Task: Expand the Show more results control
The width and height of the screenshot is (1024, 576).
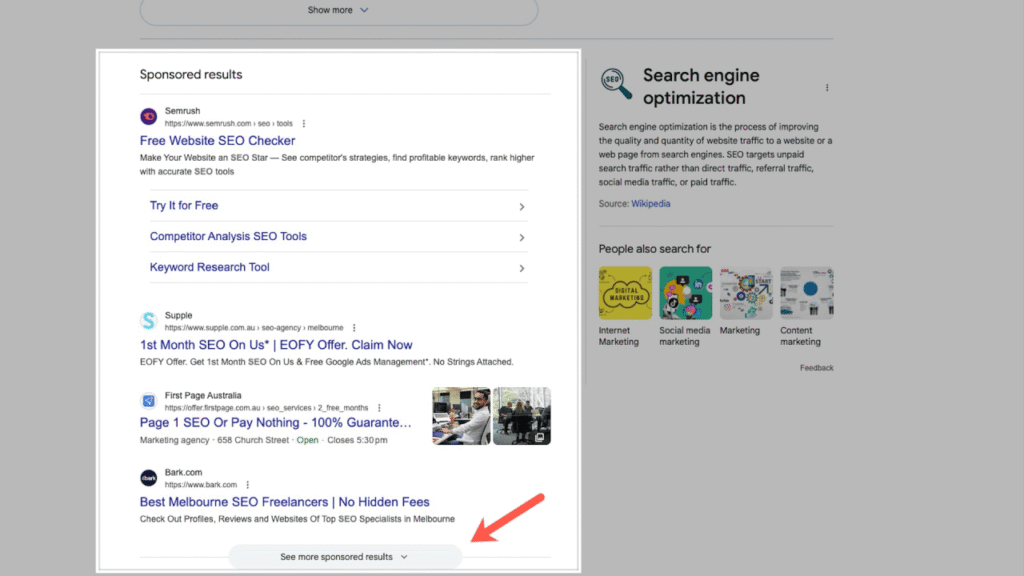Action: pos(338,11)
